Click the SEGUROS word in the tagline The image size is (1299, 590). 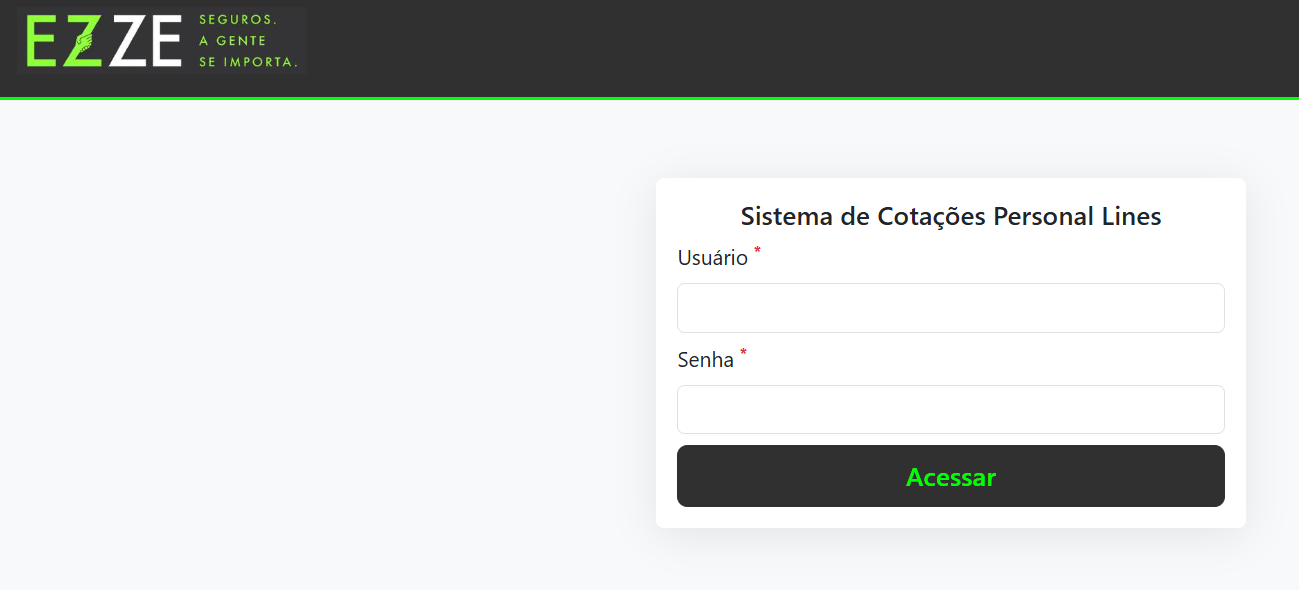238,20
